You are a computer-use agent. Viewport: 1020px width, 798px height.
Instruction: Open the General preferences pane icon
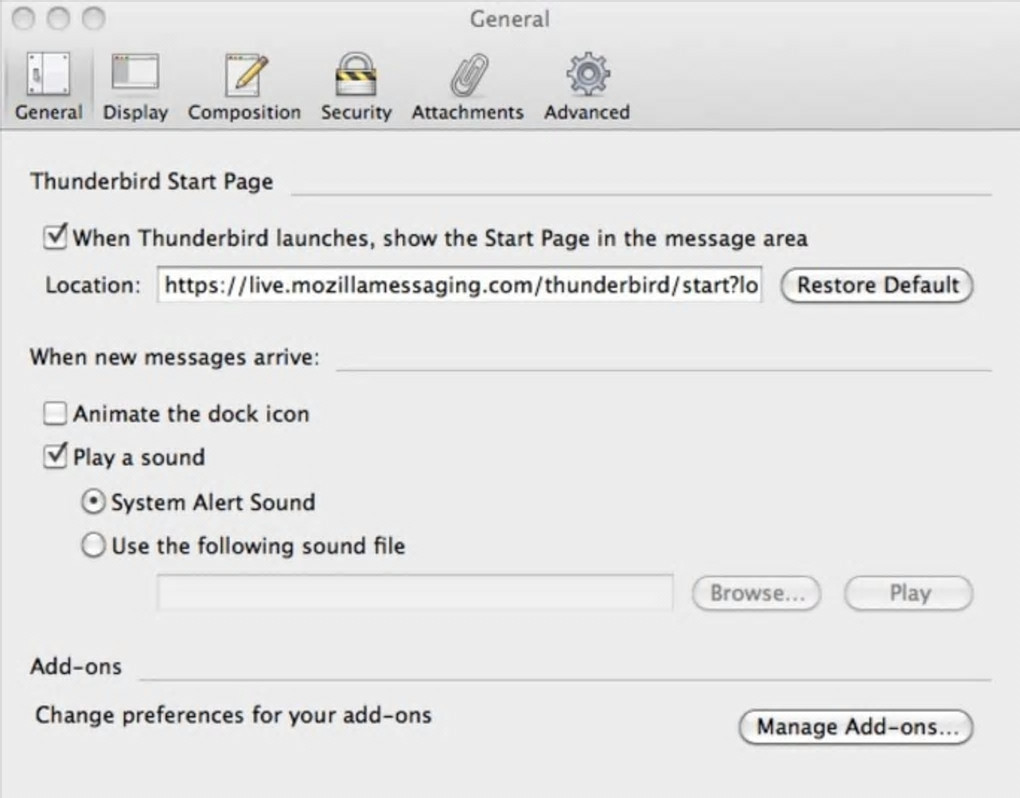tap(48, 75)
